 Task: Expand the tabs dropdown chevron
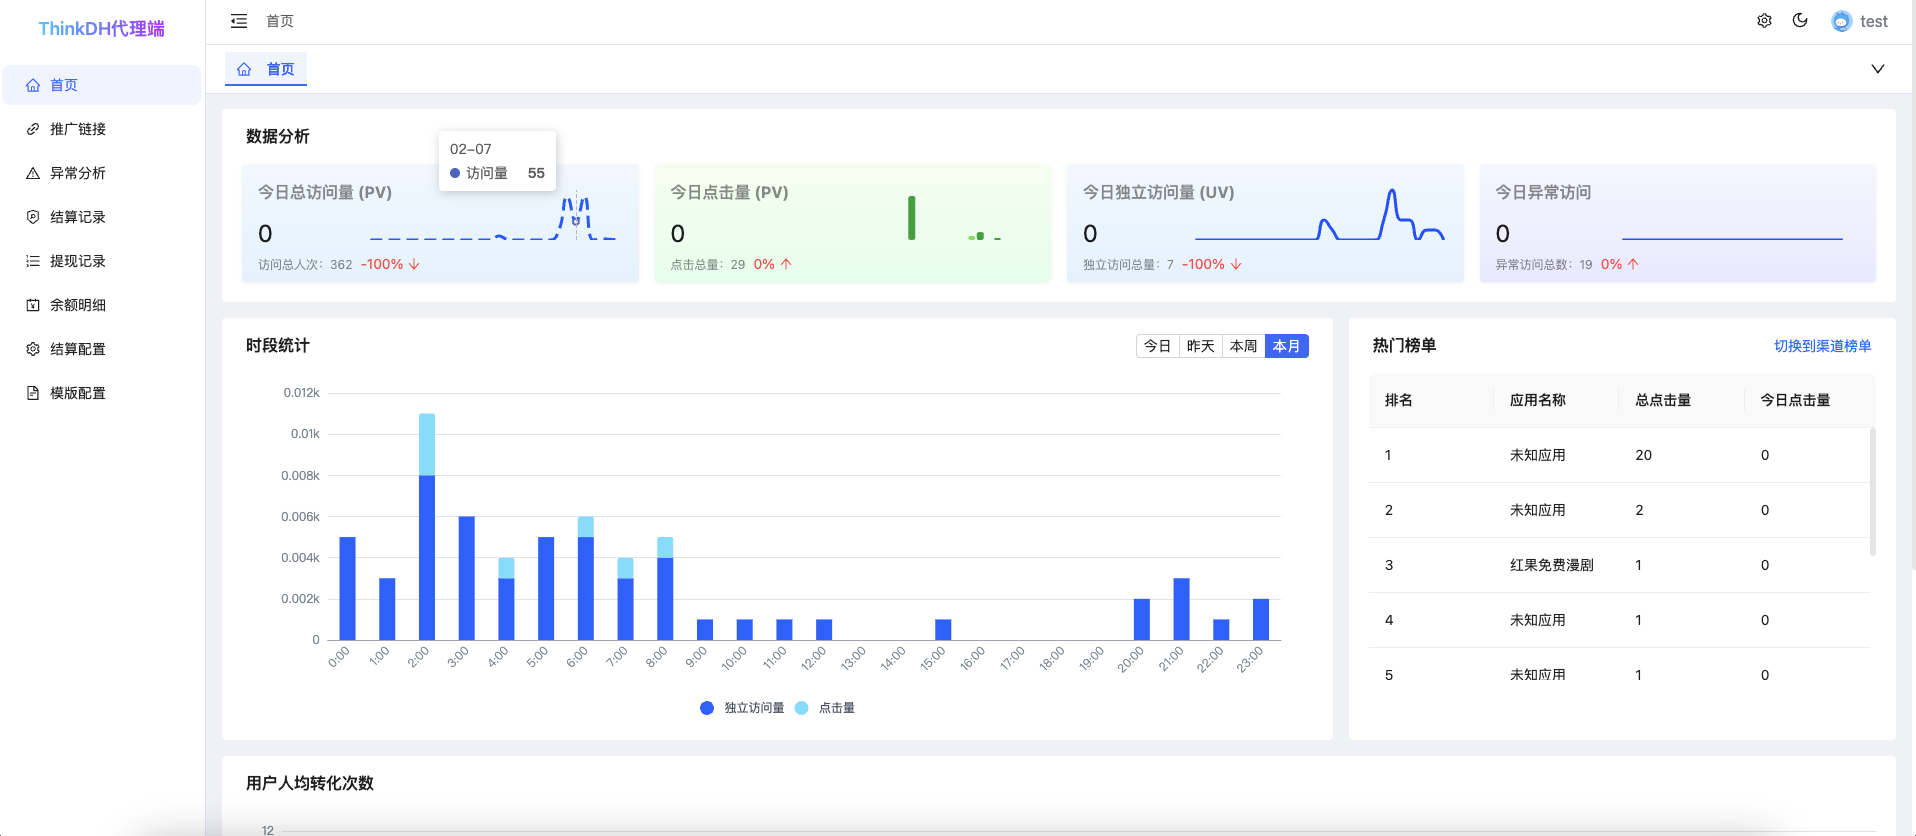[1877, 69]
